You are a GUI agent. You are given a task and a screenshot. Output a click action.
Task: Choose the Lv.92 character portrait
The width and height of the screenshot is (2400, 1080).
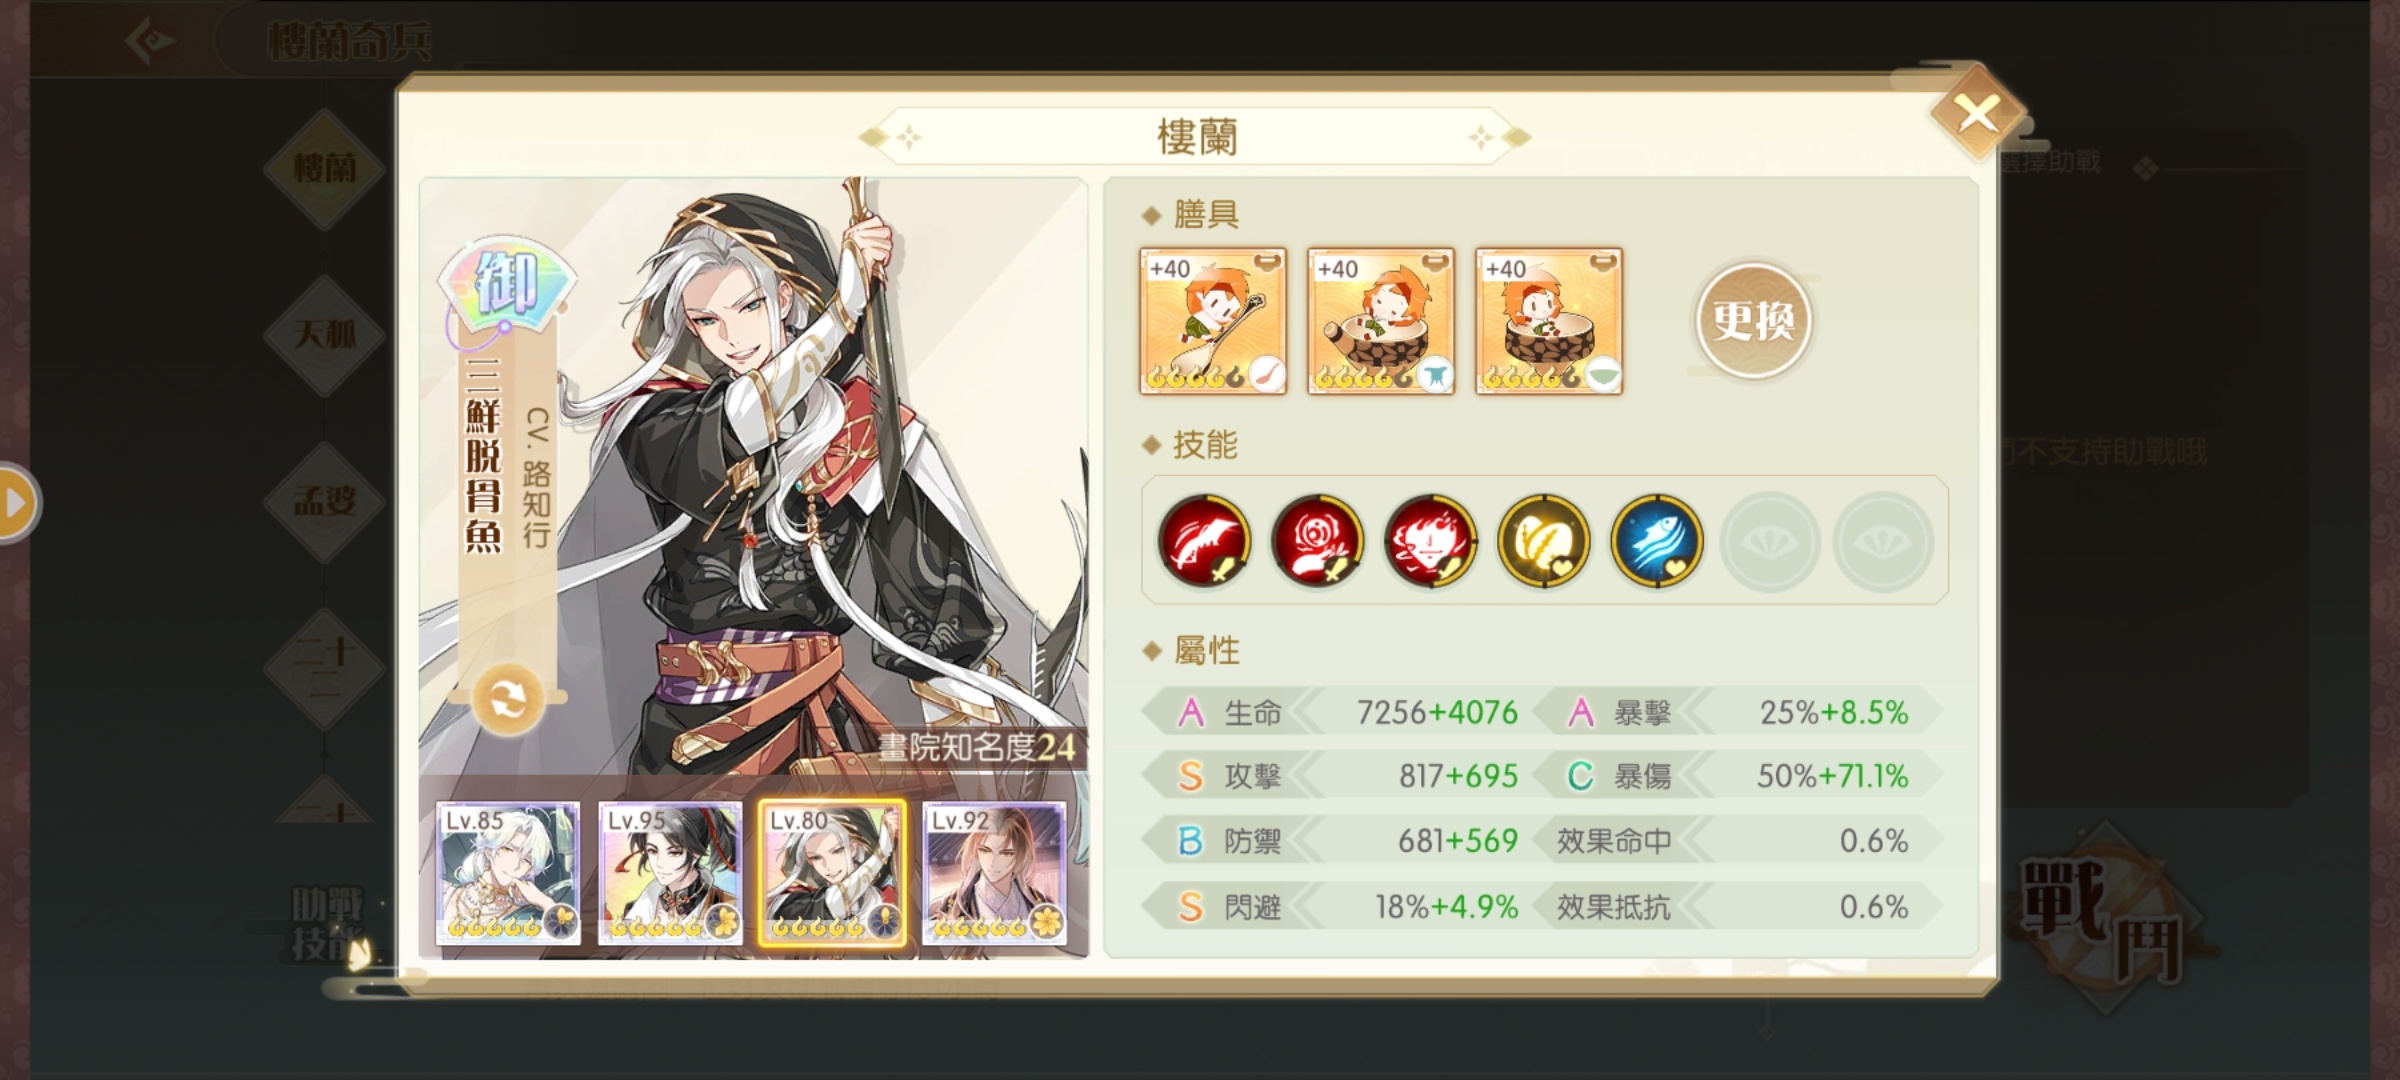[x=994, y=874]
